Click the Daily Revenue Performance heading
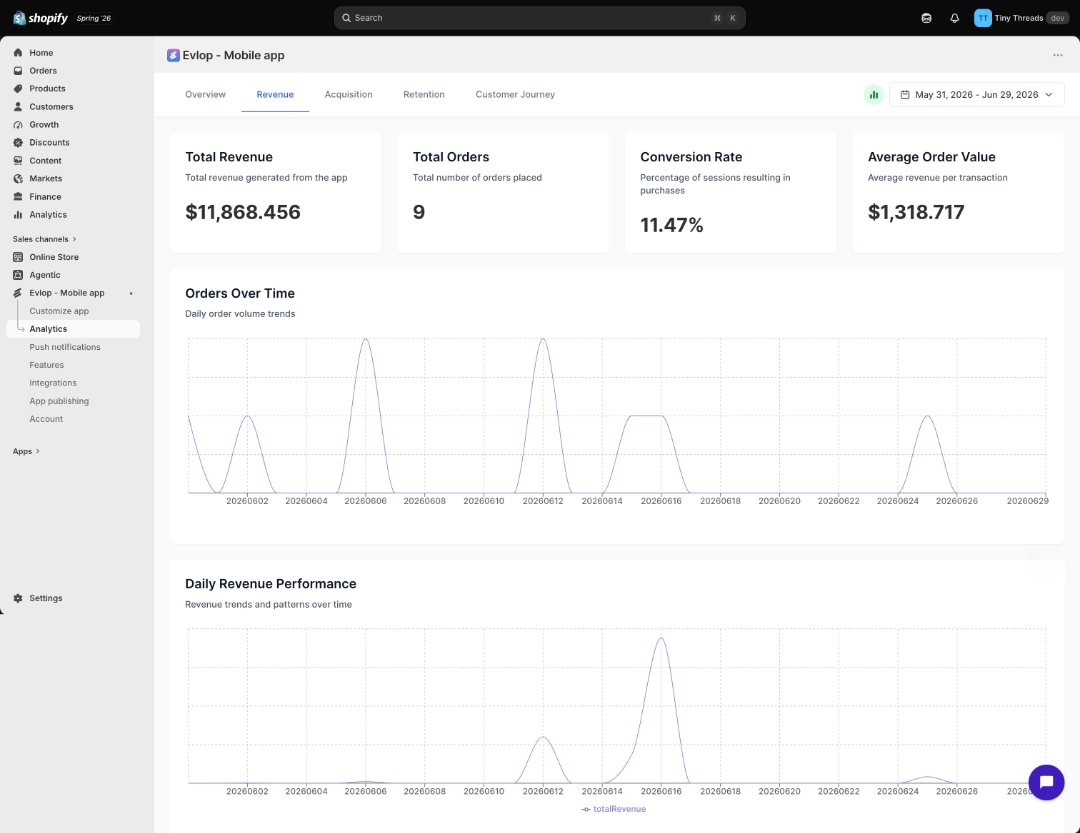The height and width of the screenshot is (833, 1080). tap(271, 584)
